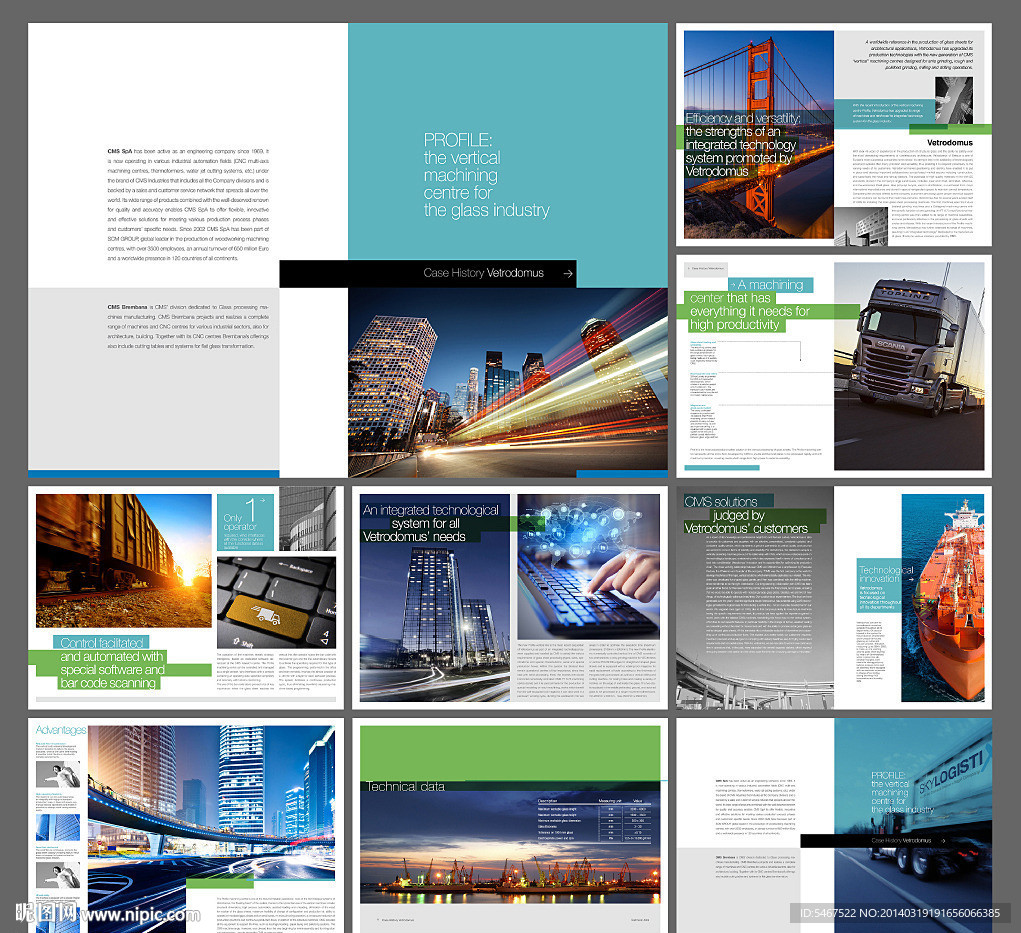Click the teal 'Only 1 operator' box
Viewport: 1021px width, 933px height.
[245, 522]
